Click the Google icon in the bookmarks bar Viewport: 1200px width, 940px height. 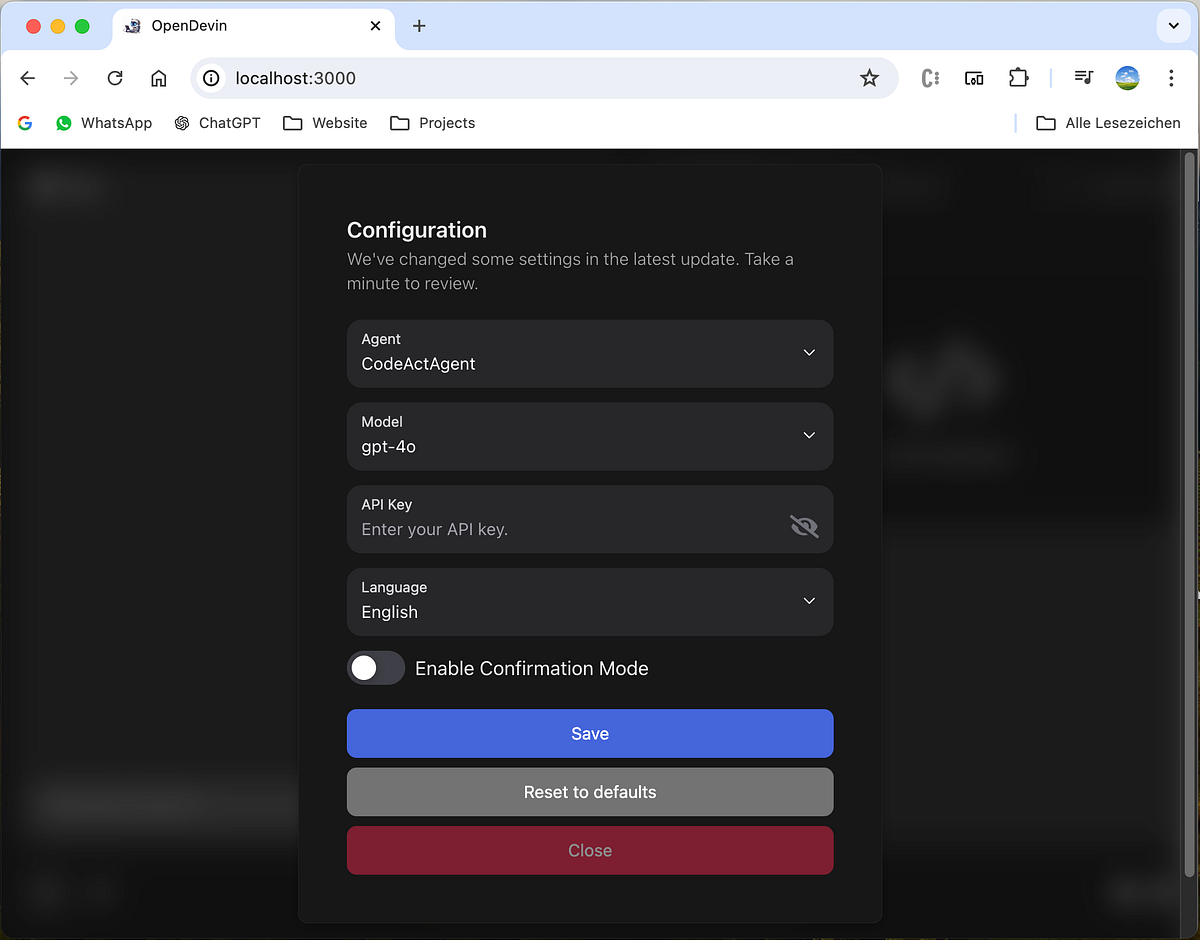coord(24,122)
